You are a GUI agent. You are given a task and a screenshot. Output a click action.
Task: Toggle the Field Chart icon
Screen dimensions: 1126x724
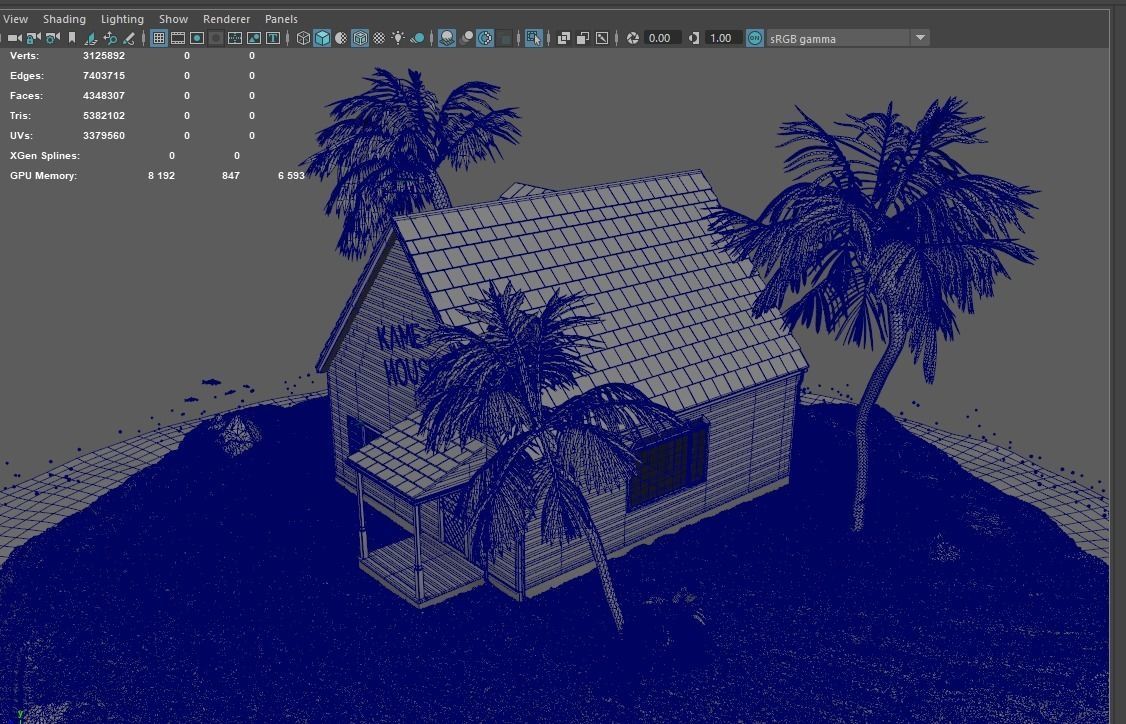pyautogui.click(x=235, y=38)
